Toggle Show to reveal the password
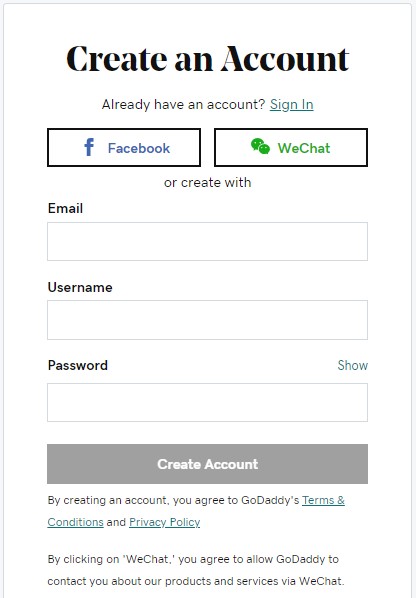 pos(353,365)
